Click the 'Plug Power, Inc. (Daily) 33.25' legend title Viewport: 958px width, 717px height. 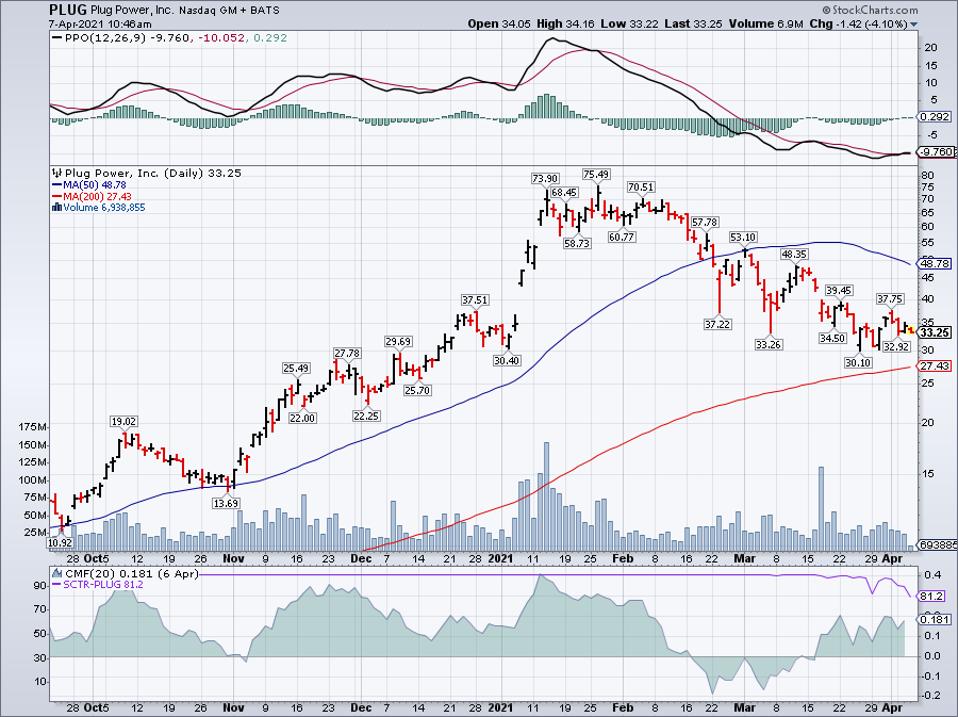153,173
